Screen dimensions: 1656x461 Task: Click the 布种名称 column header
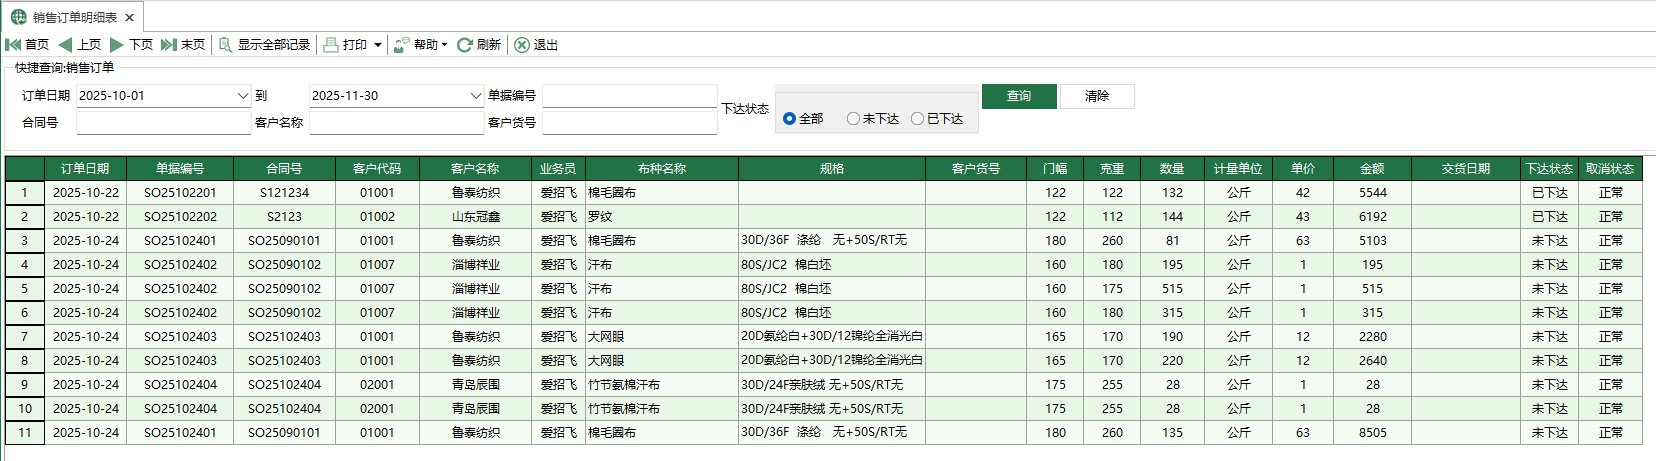coord(662,169)
